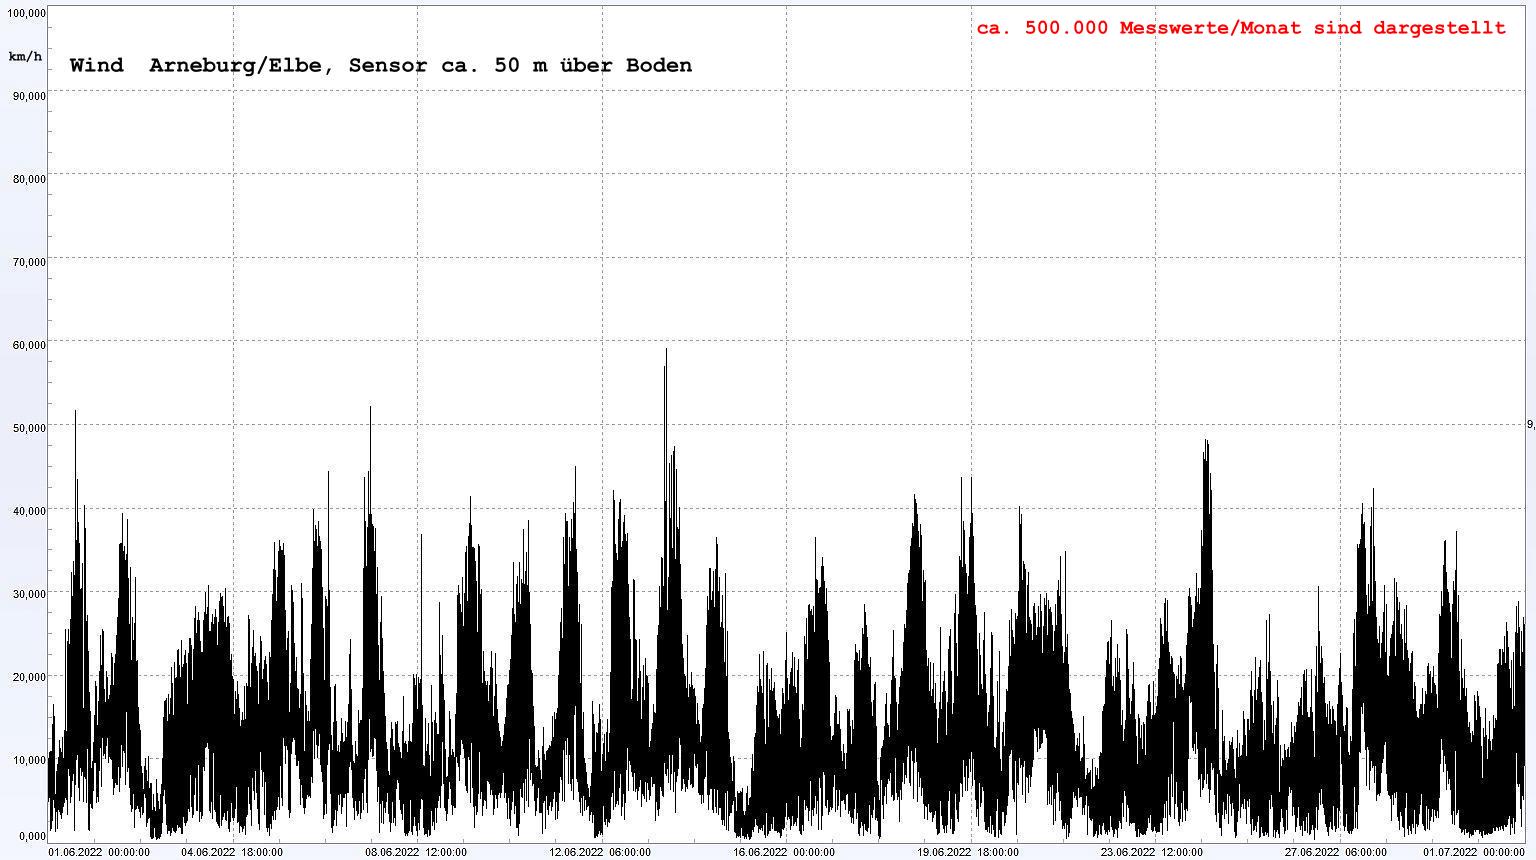
Task: Click the 100,000 y-axis label
Action: (x=26, y=13)
